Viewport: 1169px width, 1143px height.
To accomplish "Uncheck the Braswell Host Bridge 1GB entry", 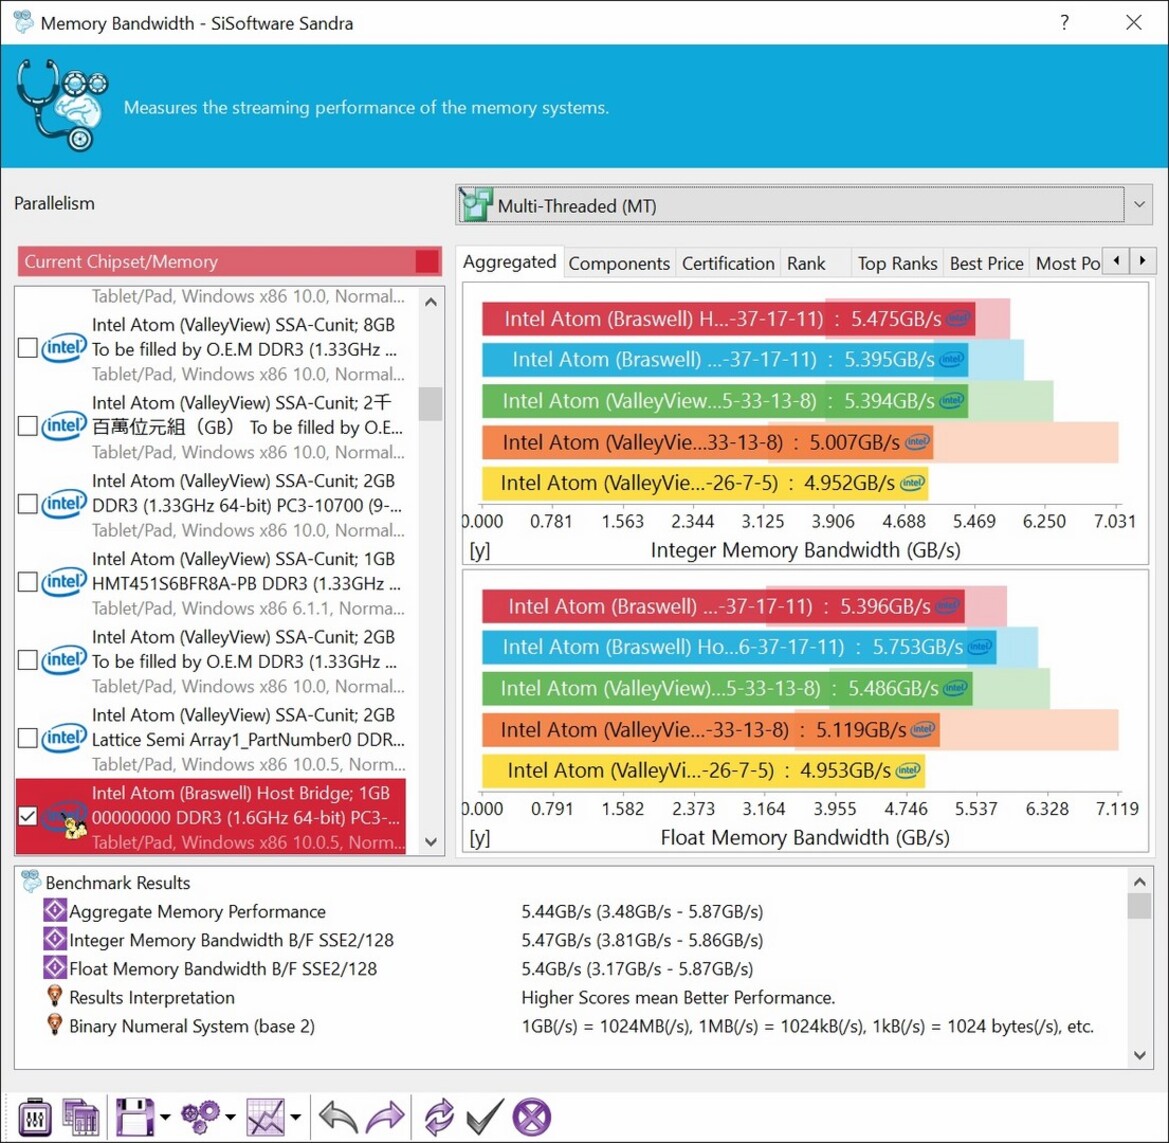I will coord(28,816).
